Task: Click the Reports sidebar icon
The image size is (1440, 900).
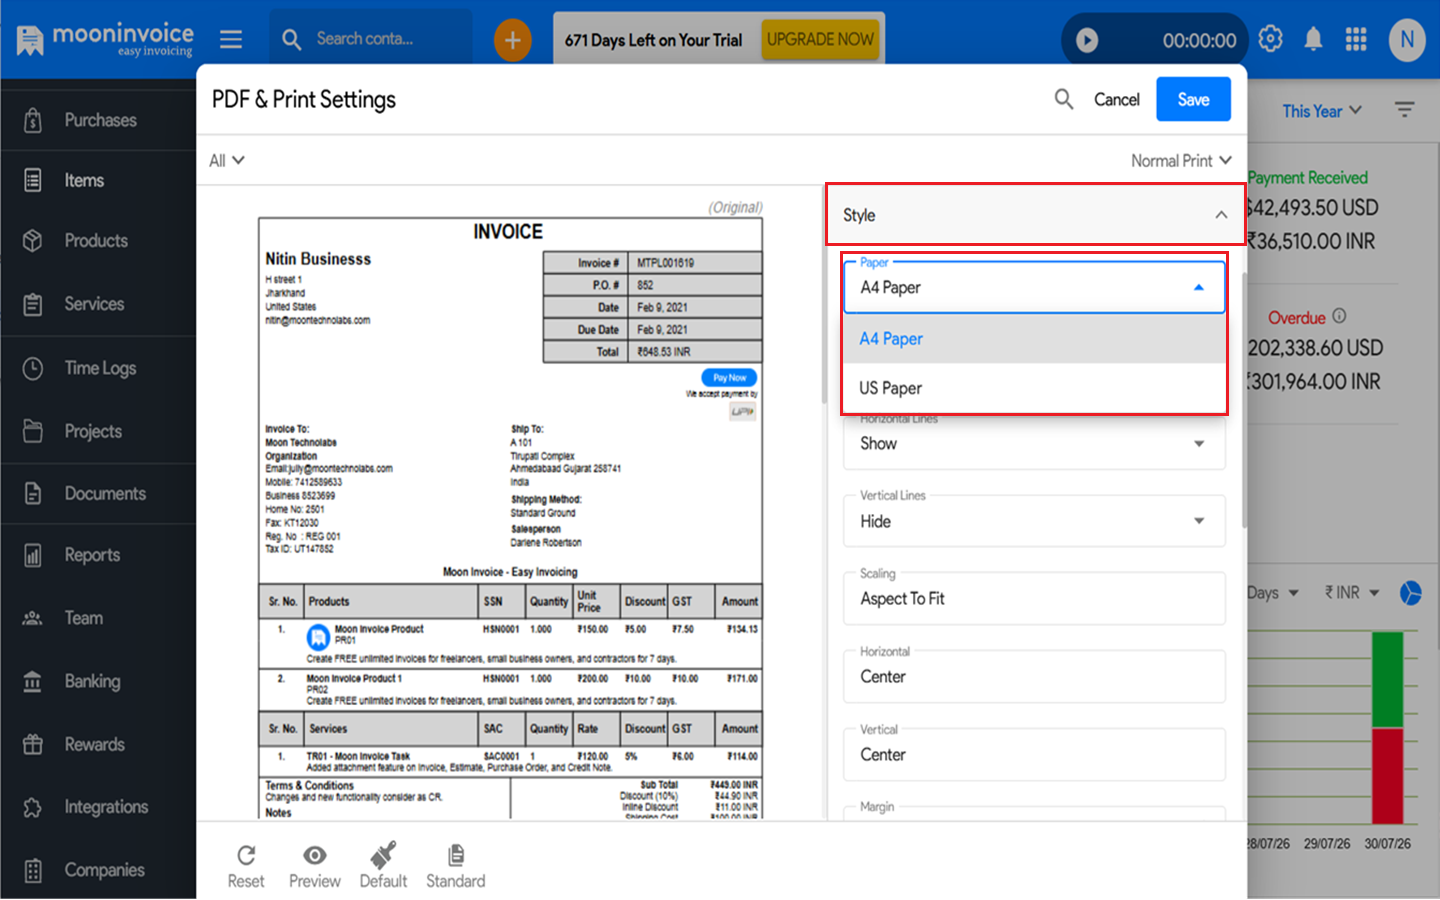Action: 33,555
